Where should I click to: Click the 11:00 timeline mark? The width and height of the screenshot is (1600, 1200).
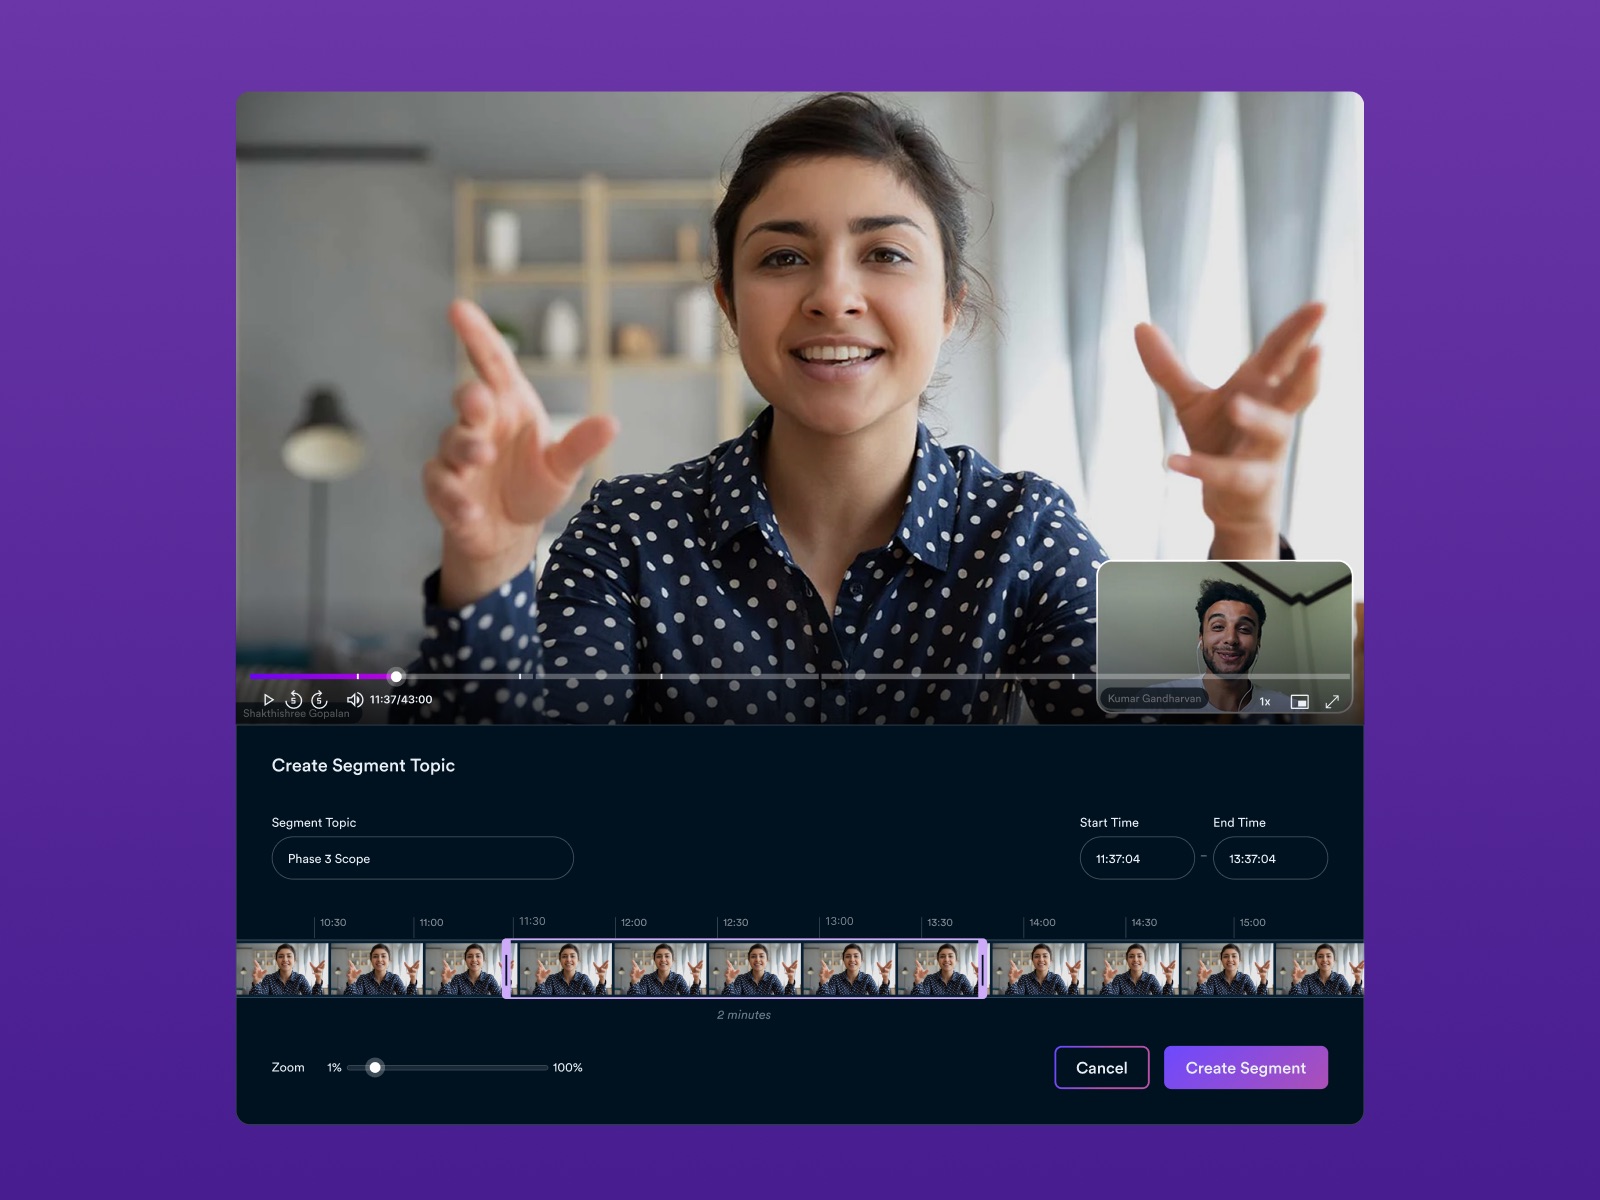431,923
